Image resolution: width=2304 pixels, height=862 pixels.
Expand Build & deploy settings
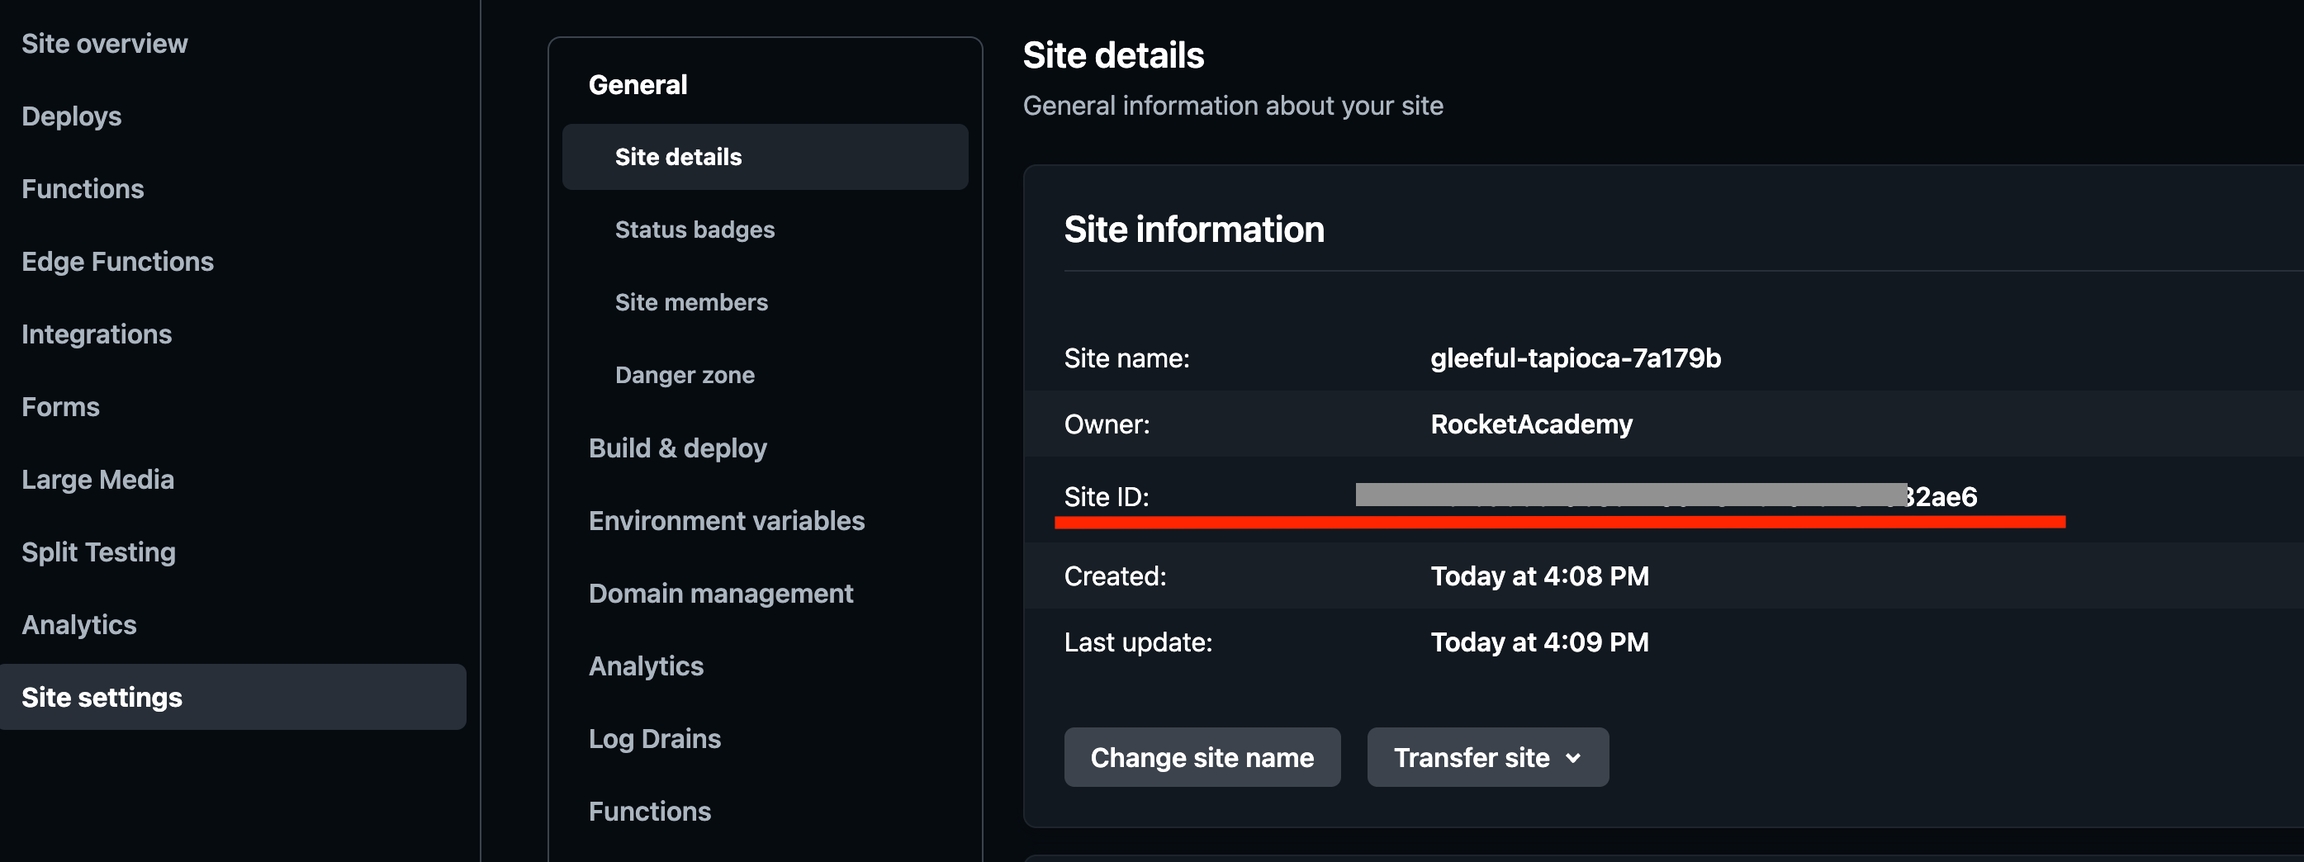click(678, 448)
